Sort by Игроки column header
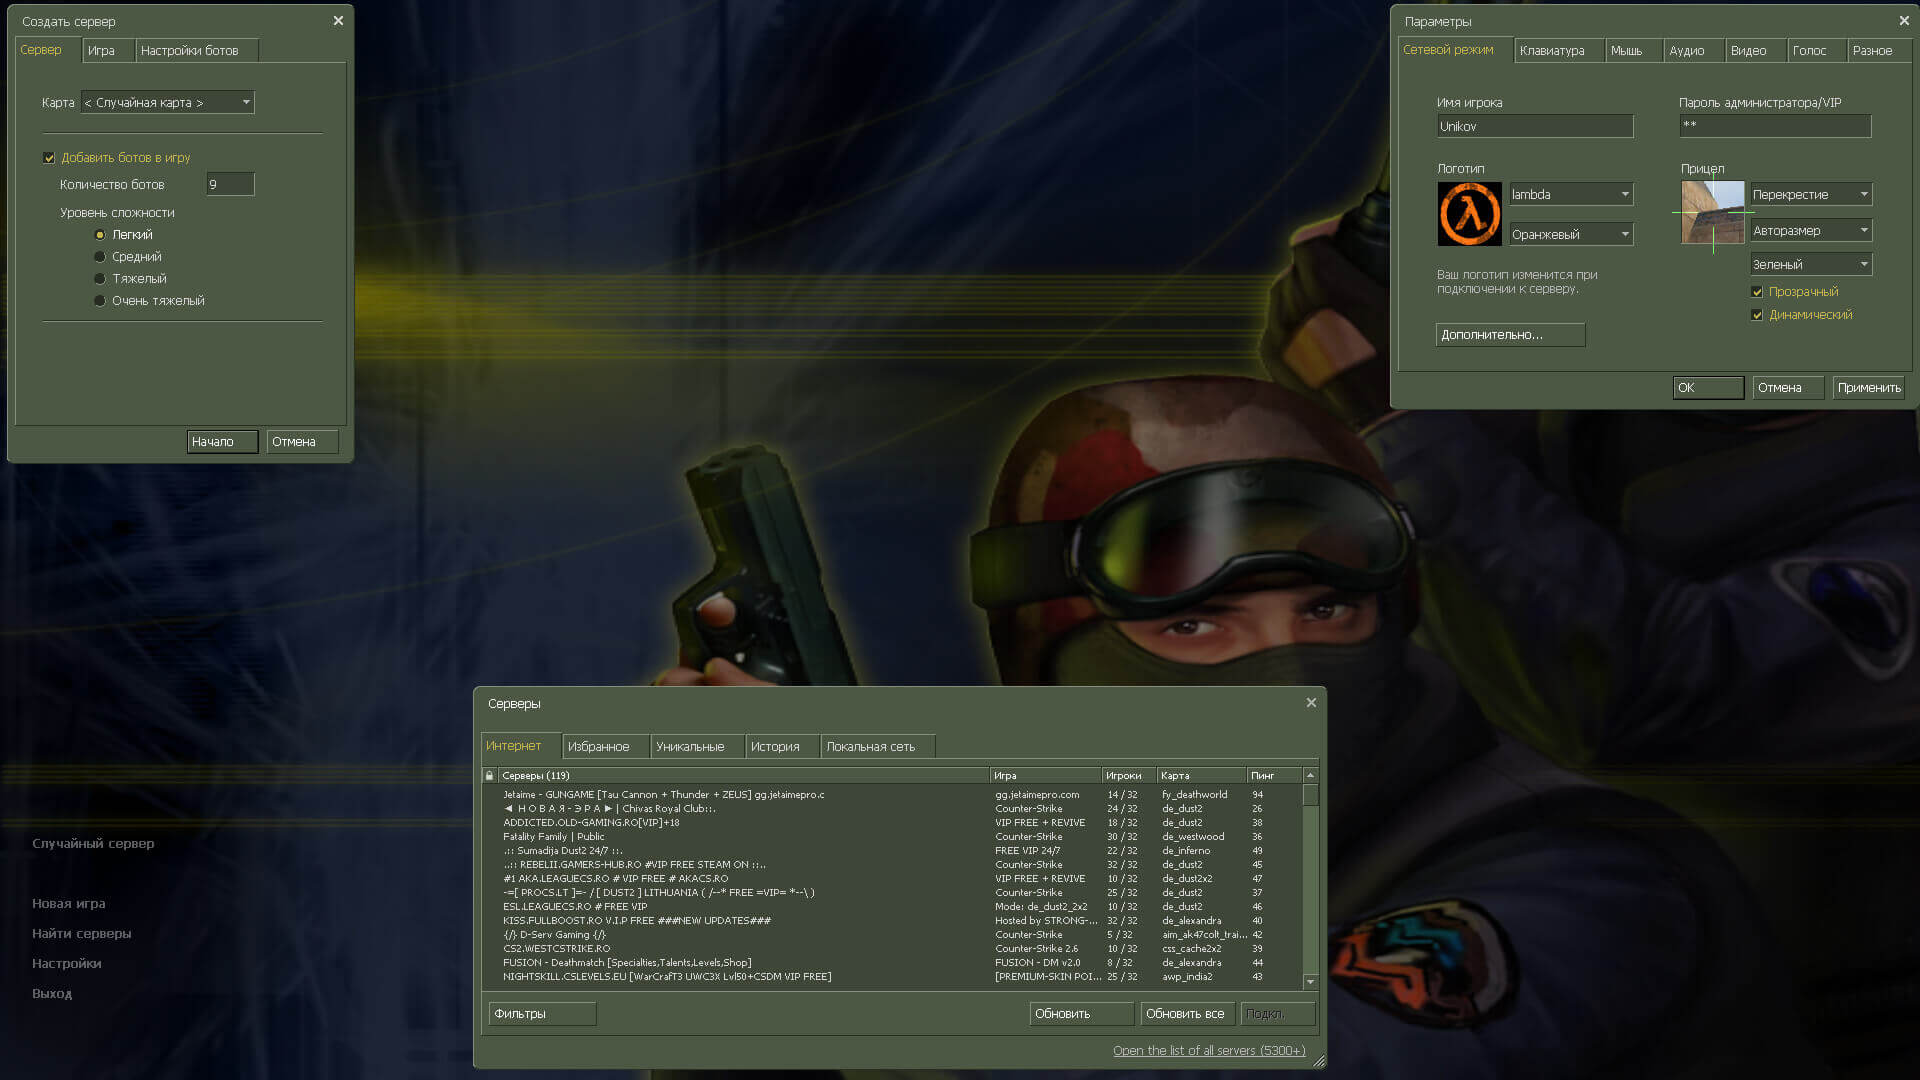 click(x=1129, y=775)
